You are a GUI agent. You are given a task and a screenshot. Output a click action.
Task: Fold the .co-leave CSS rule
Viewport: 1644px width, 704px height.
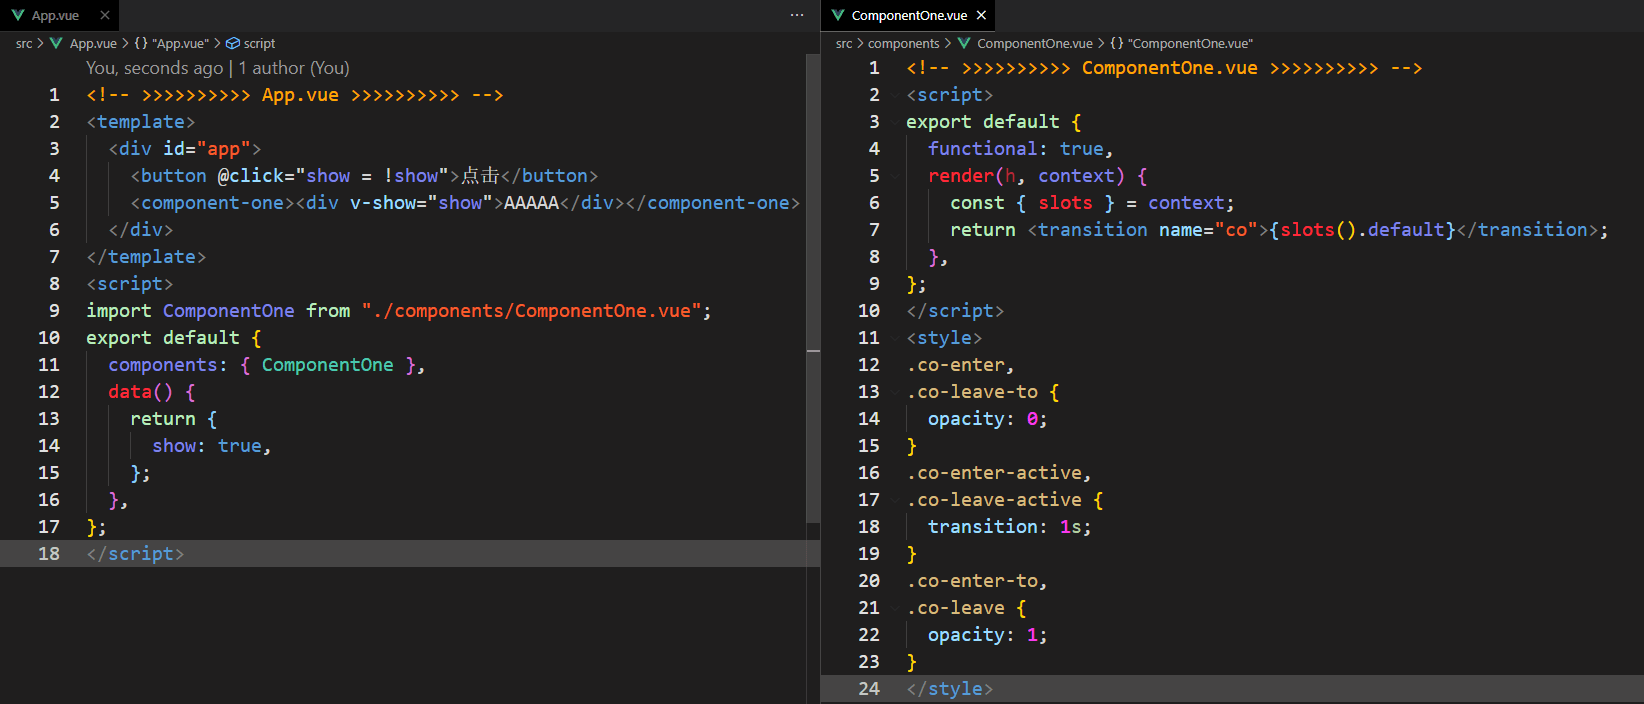click(x=895, y=608)
